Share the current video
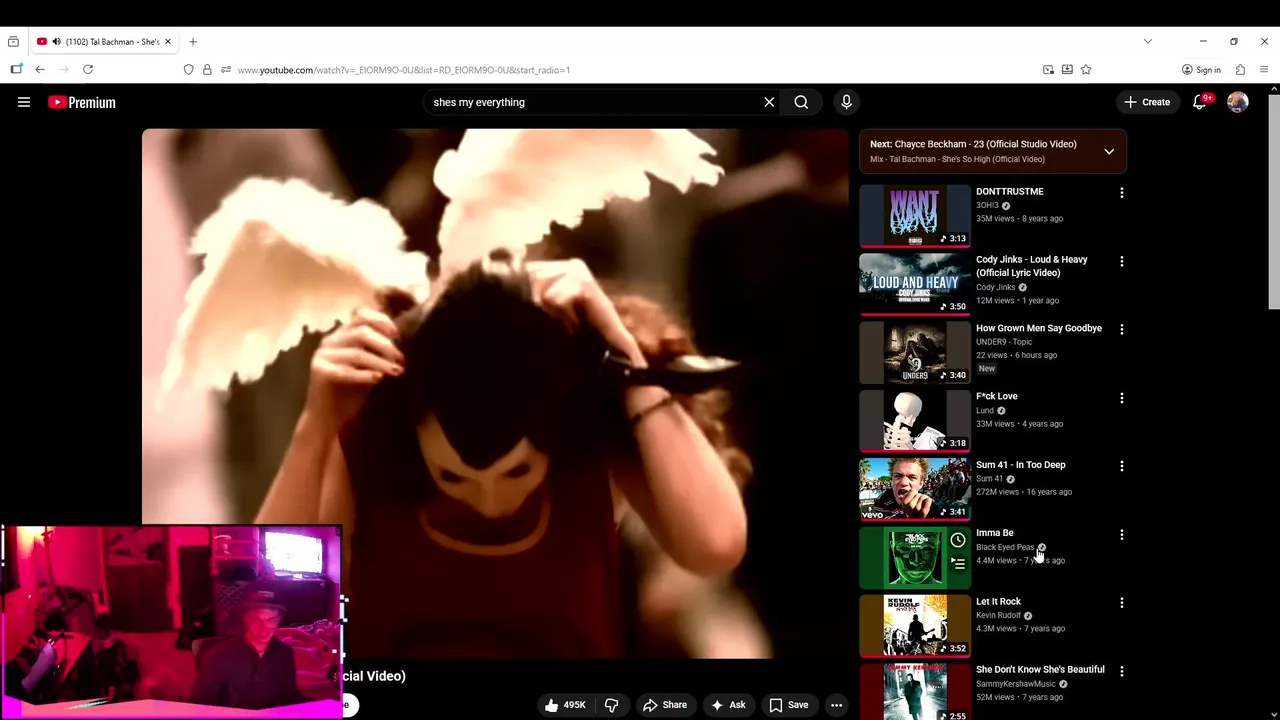 click(665, 705)
